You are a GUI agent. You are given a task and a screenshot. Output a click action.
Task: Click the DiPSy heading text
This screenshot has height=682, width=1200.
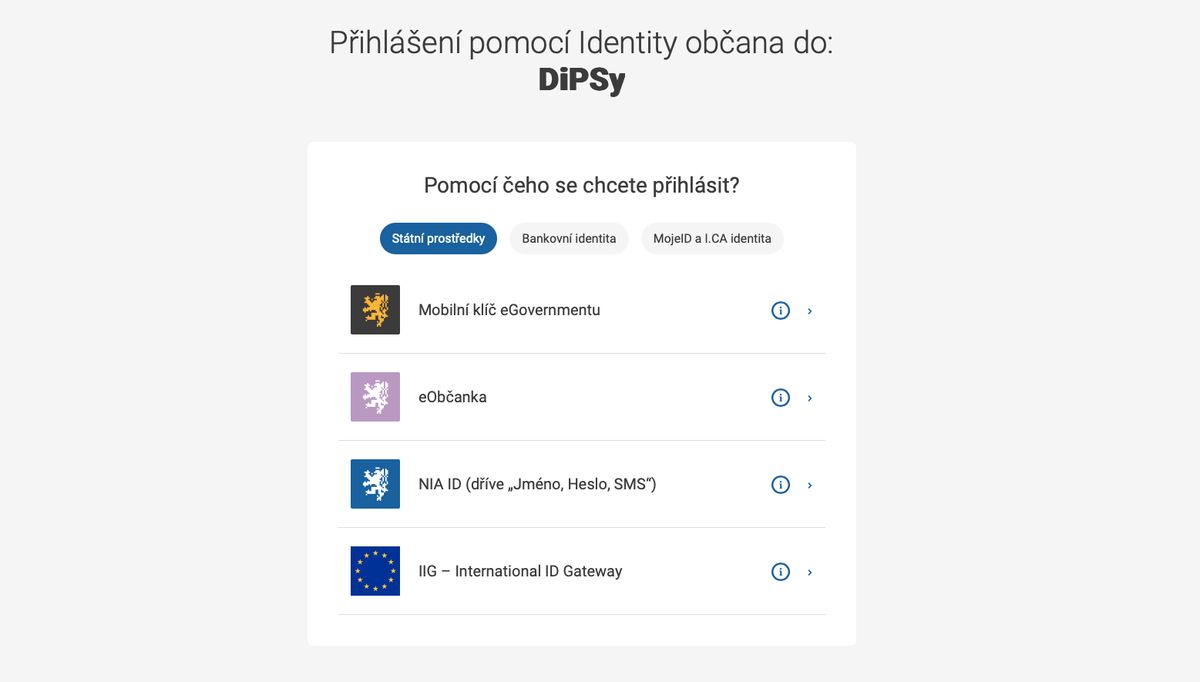(x=581, y=80)
